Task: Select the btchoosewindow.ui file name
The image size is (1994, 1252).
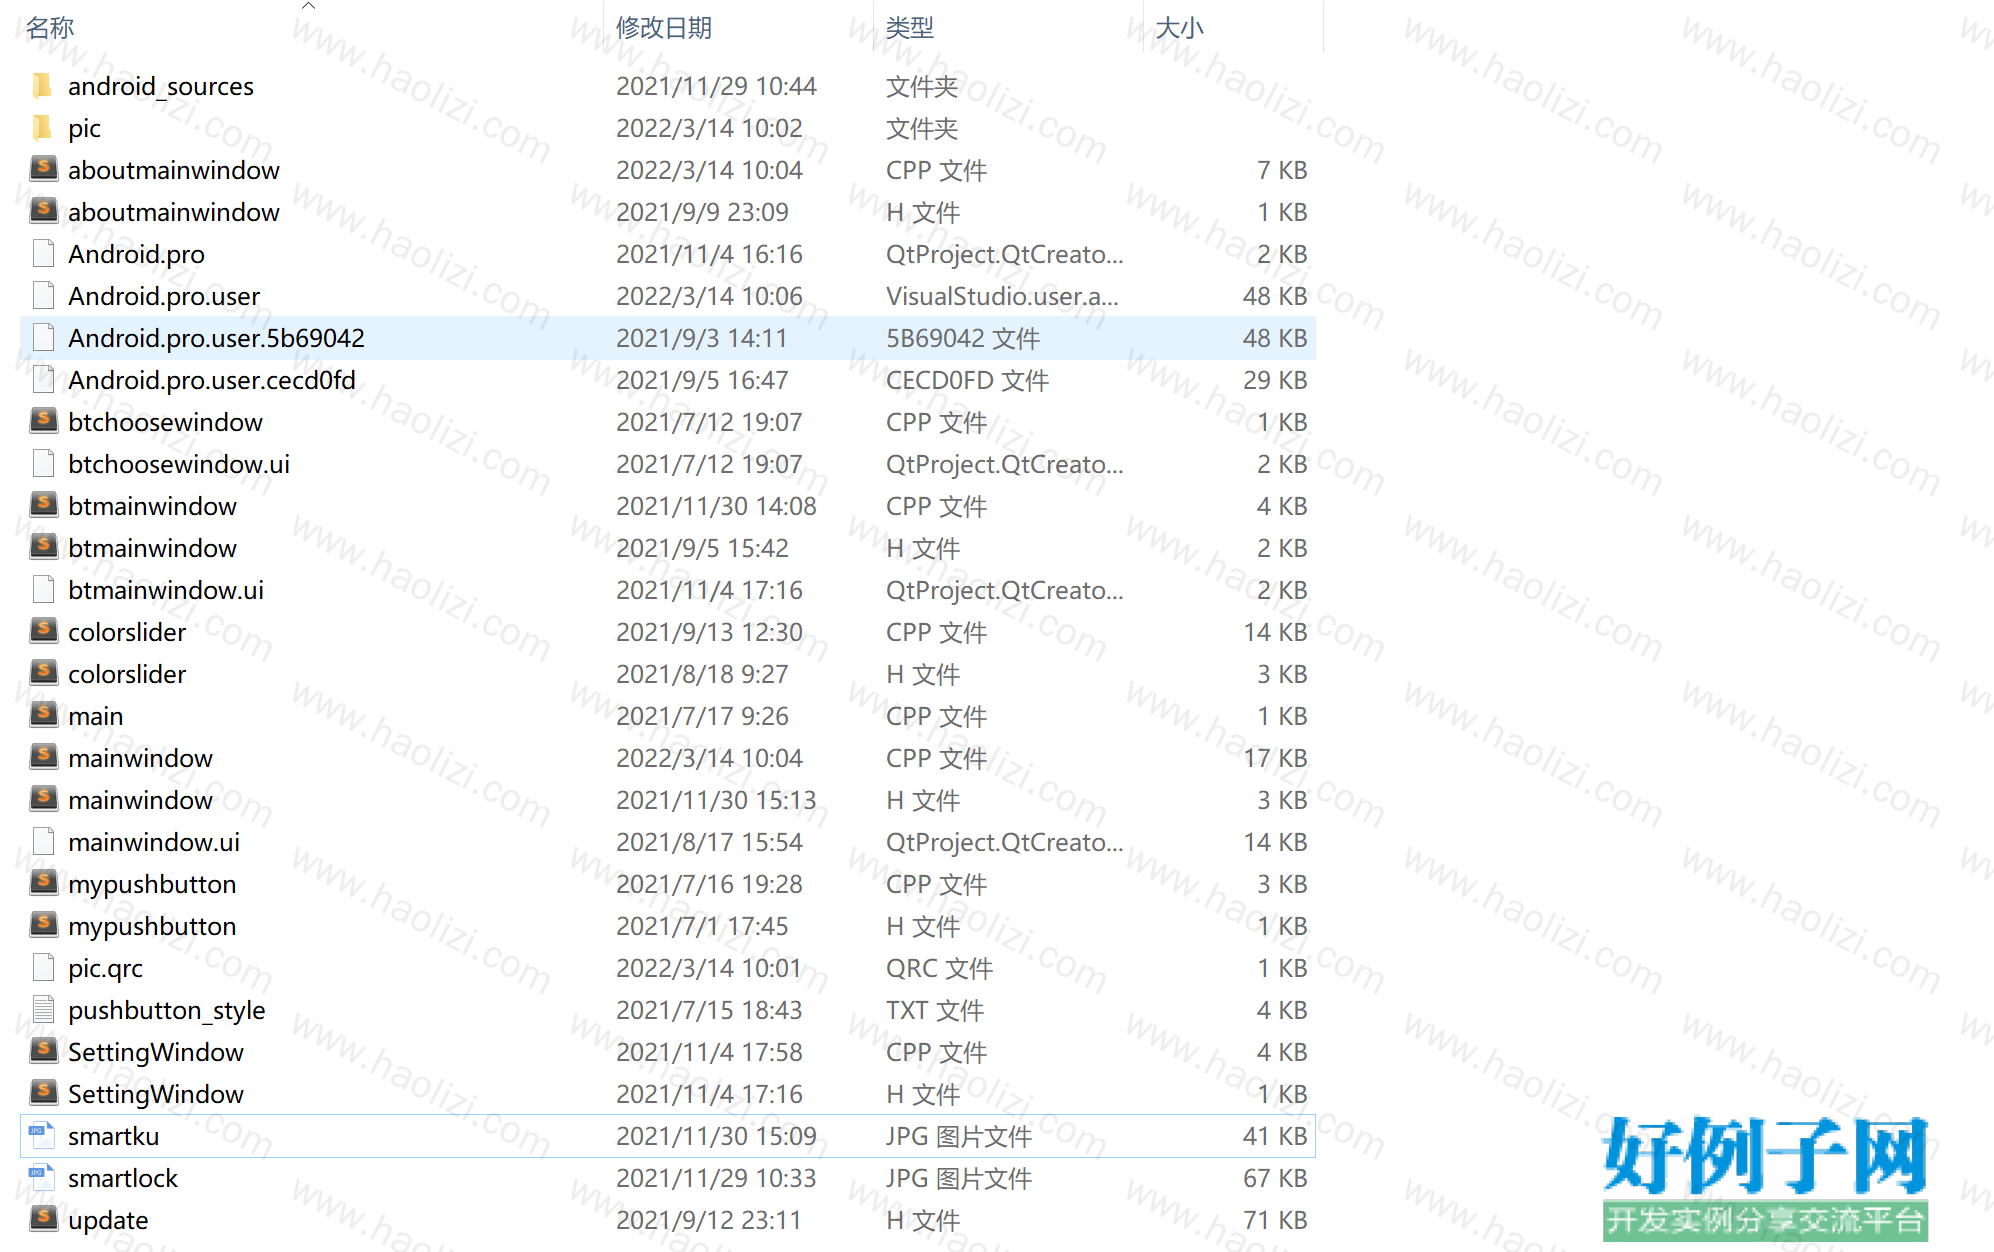Action: [x=179, y=464]
